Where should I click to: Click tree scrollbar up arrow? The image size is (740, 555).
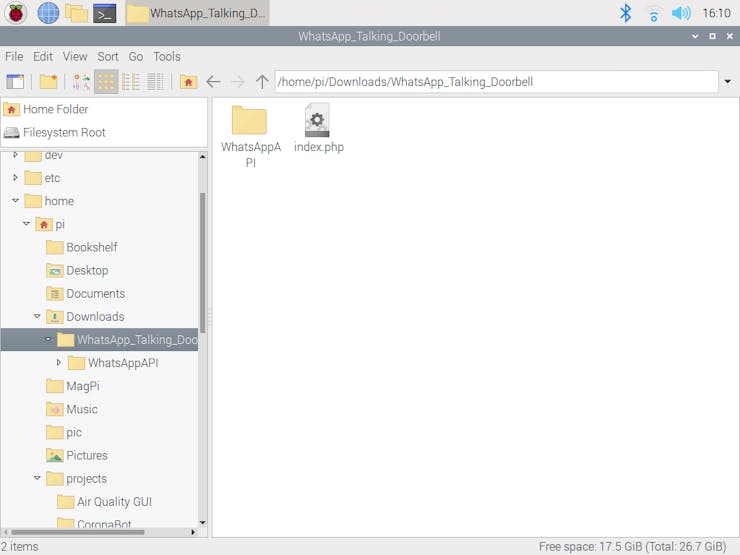point(202,156)
